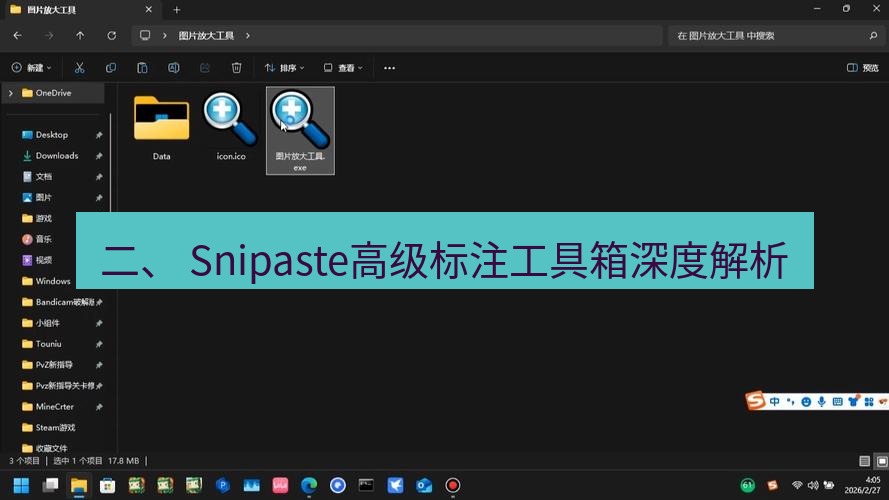Image resolution: width=889 pixels, height=500 pixels.
Task: Open MineCrter folder in the sidebar
Action: tap(55, 406)
